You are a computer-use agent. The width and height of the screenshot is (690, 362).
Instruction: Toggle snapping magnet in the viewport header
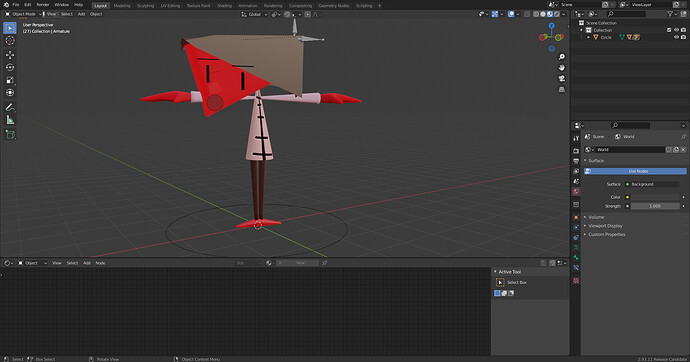[287, 15]
